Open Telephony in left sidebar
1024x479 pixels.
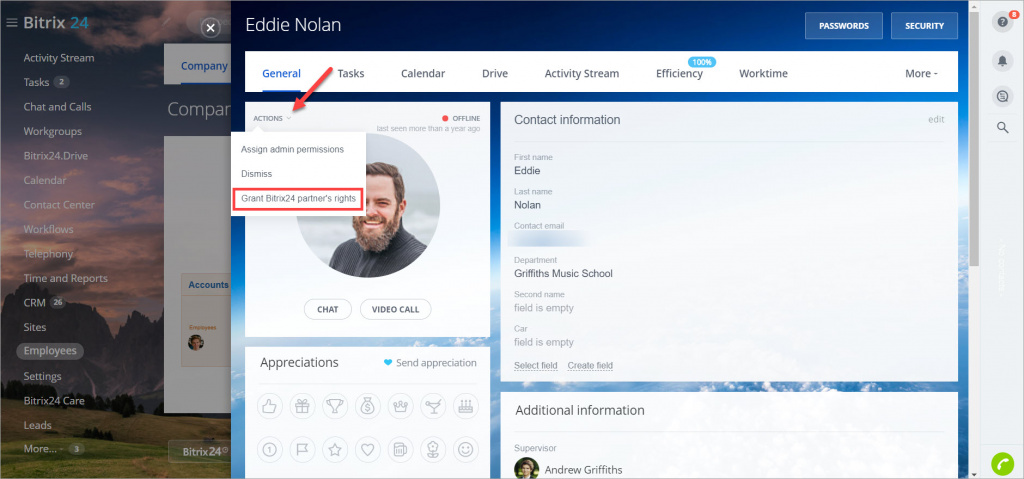(x=48, y=254)
